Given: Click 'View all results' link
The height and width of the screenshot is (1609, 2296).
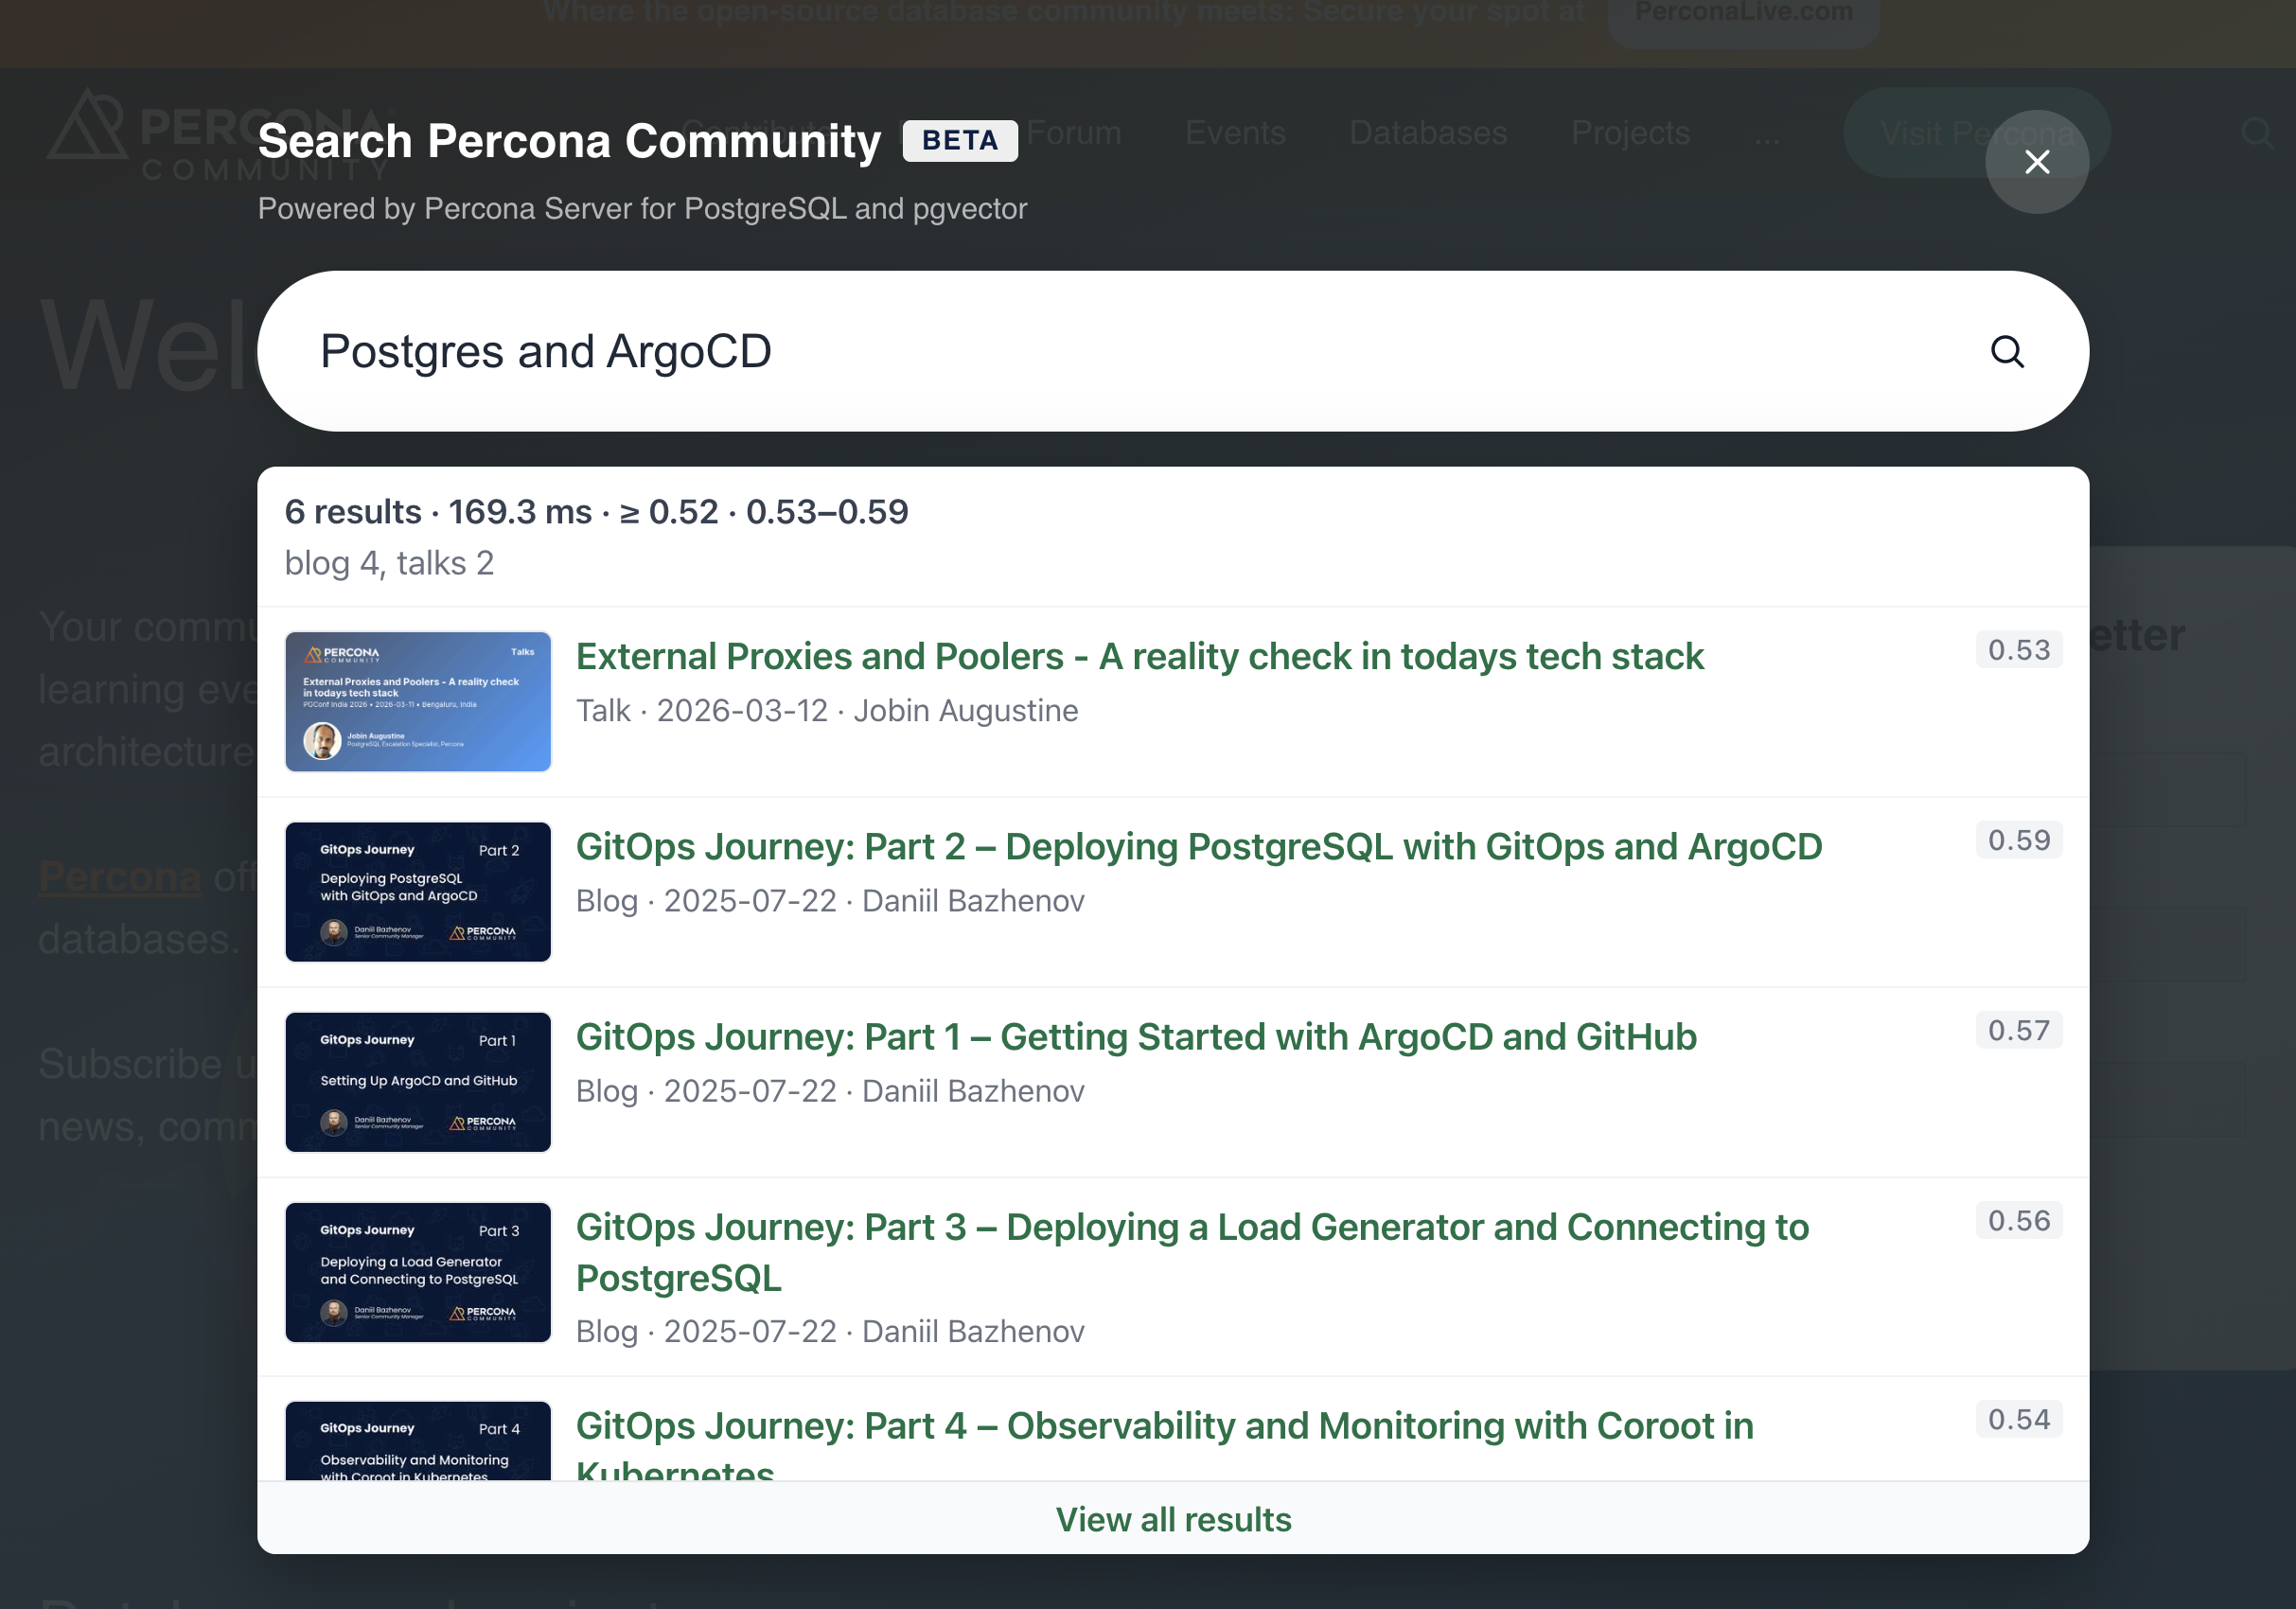Looking at the screenshot, I should click(x=1173, y=1519).
